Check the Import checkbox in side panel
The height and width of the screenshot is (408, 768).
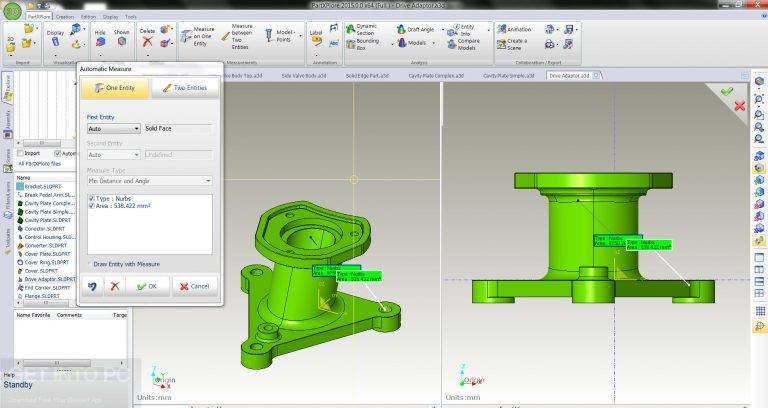pos(20,153)
